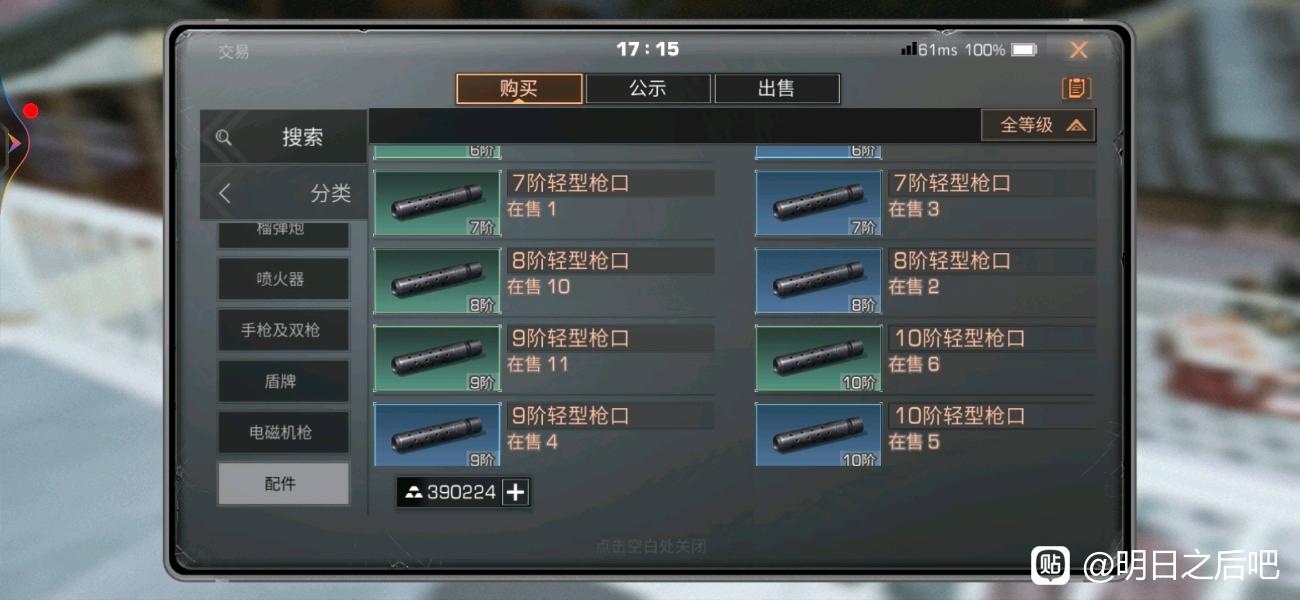Viewport: 1300px width, 600px height.
Task: Click blue 10阶轻型枪口 thumbnail with 5 on sale
Action: tap(818, 435)
